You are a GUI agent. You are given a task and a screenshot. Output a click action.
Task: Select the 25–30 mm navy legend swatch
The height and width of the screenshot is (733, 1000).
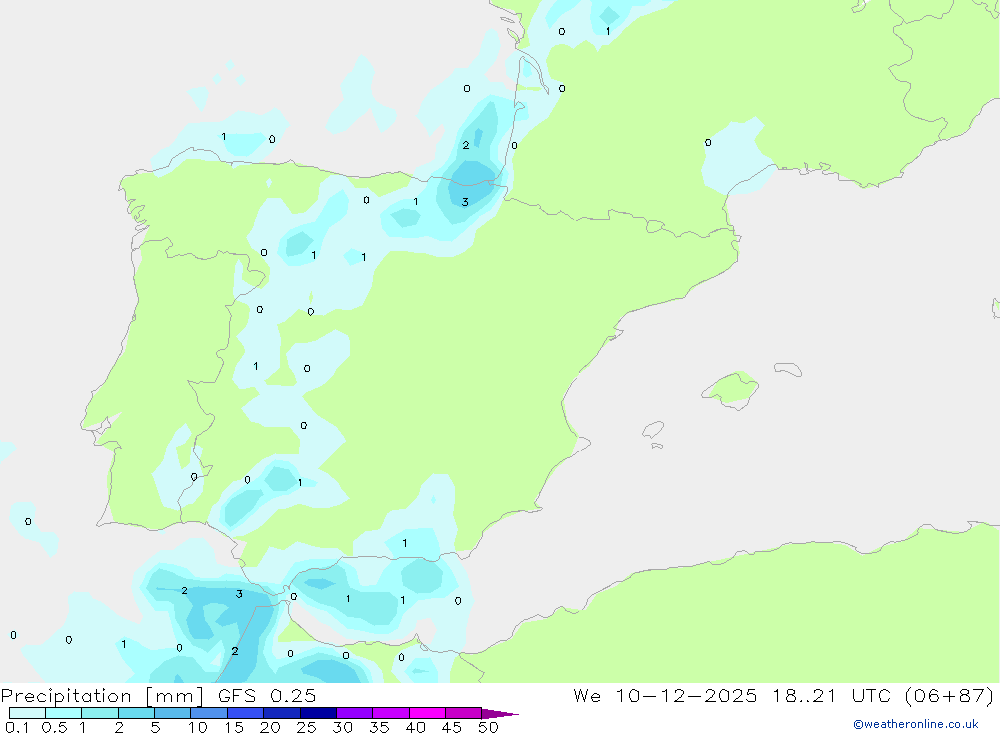(318, 713)
